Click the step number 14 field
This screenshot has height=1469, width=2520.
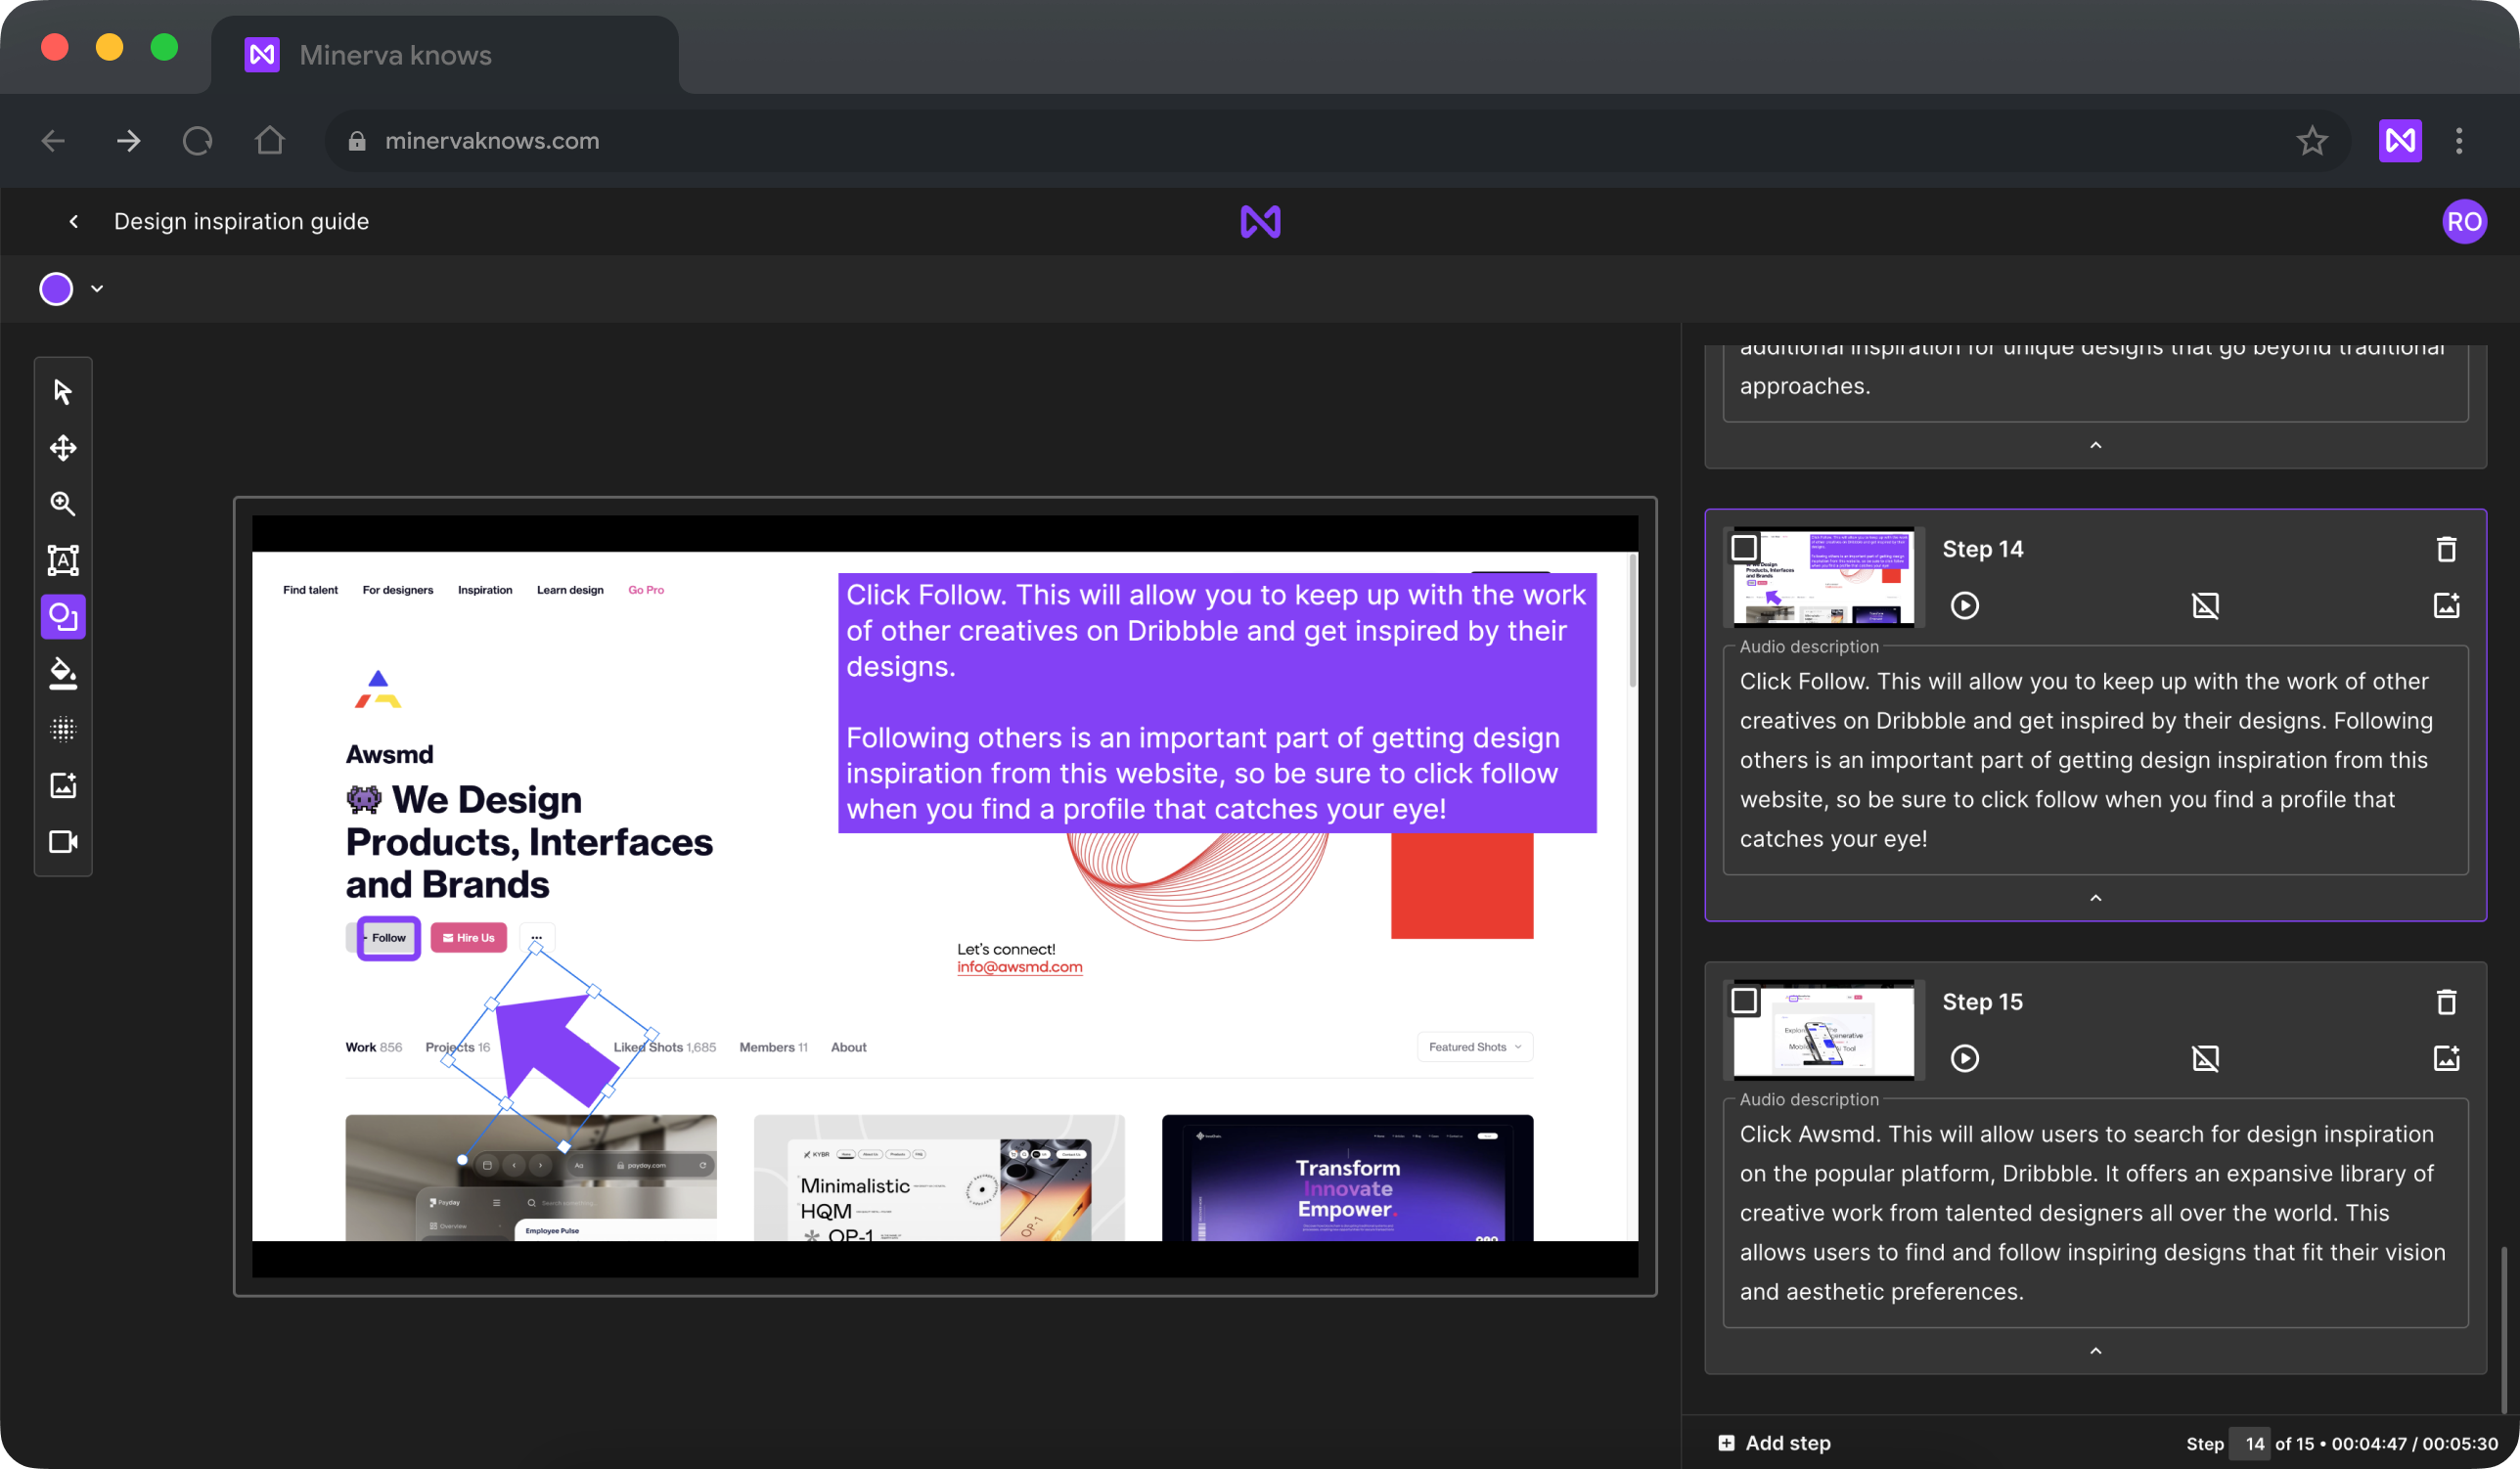[x=2250, y=1443]
